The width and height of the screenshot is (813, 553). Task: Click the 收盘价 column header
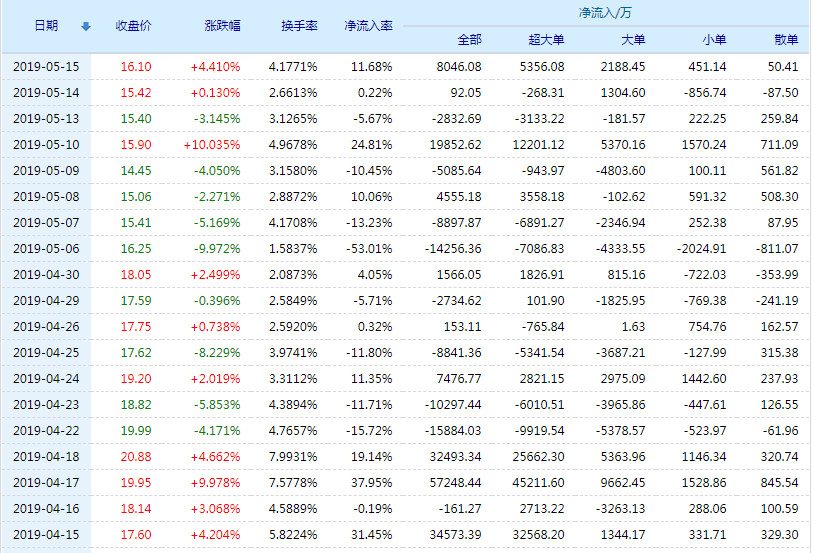click(x=133, y=26)
